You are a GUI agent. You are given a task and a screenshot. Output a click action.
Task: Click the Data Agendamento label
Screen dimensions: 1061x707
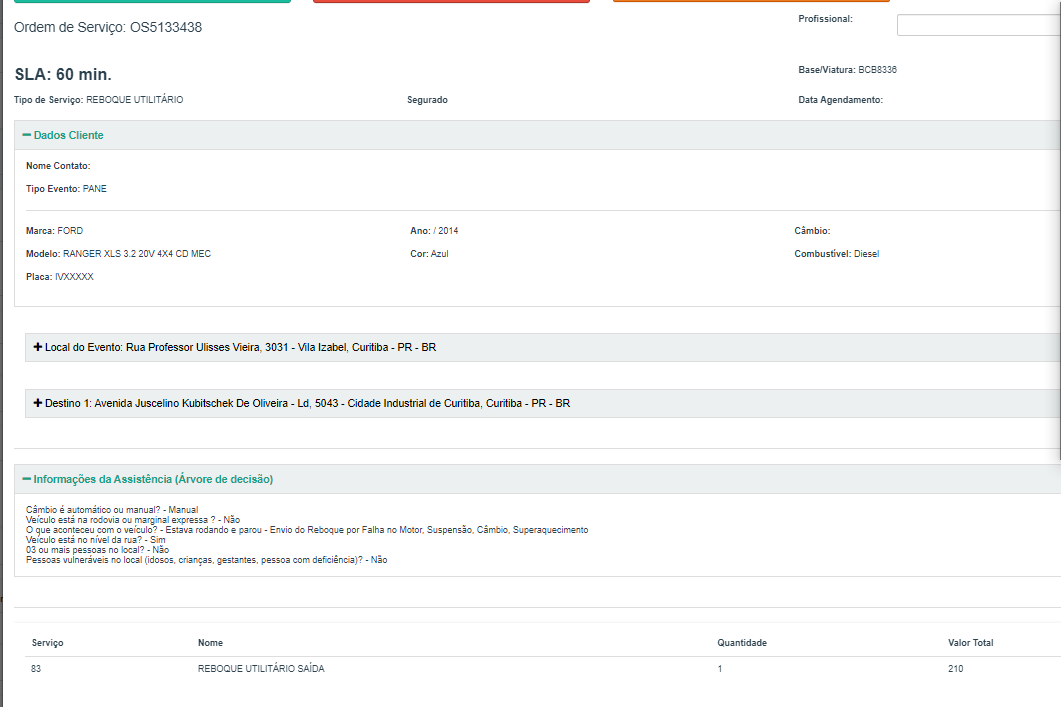pos(840,100)
